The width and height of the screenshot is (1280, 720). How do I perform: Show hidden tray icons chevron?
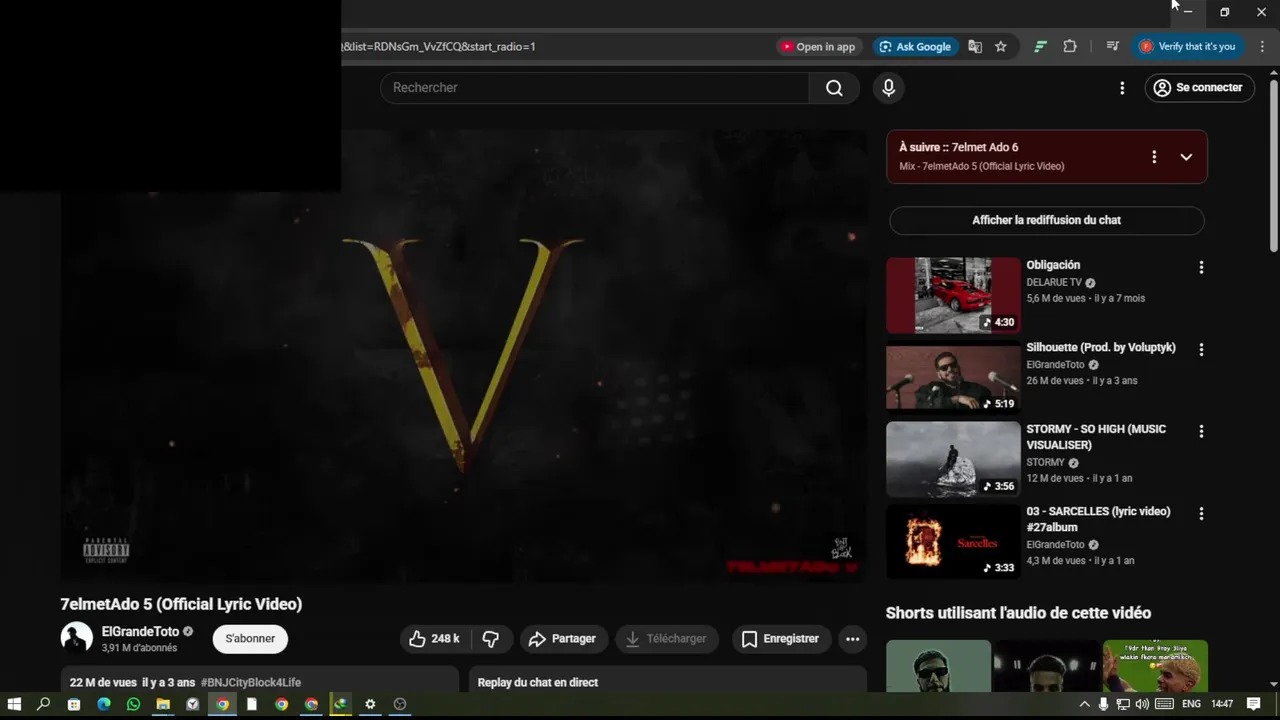click(1084, 704)
